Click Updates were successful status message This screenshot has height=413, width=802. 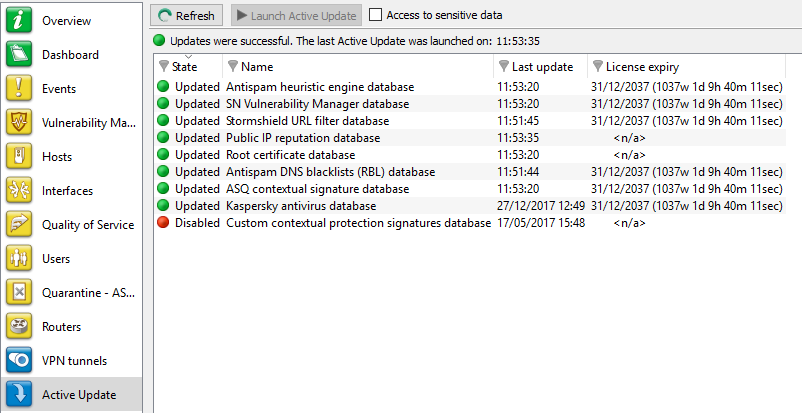pos(355,41)
